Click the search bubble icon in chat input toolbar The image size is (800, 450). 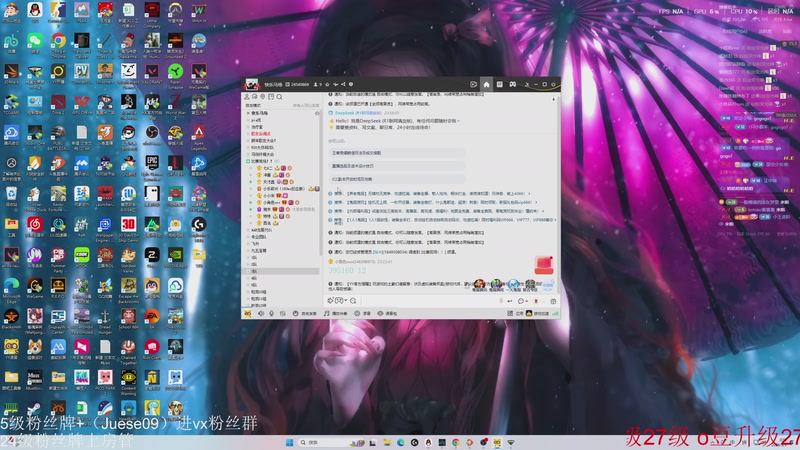353,301
